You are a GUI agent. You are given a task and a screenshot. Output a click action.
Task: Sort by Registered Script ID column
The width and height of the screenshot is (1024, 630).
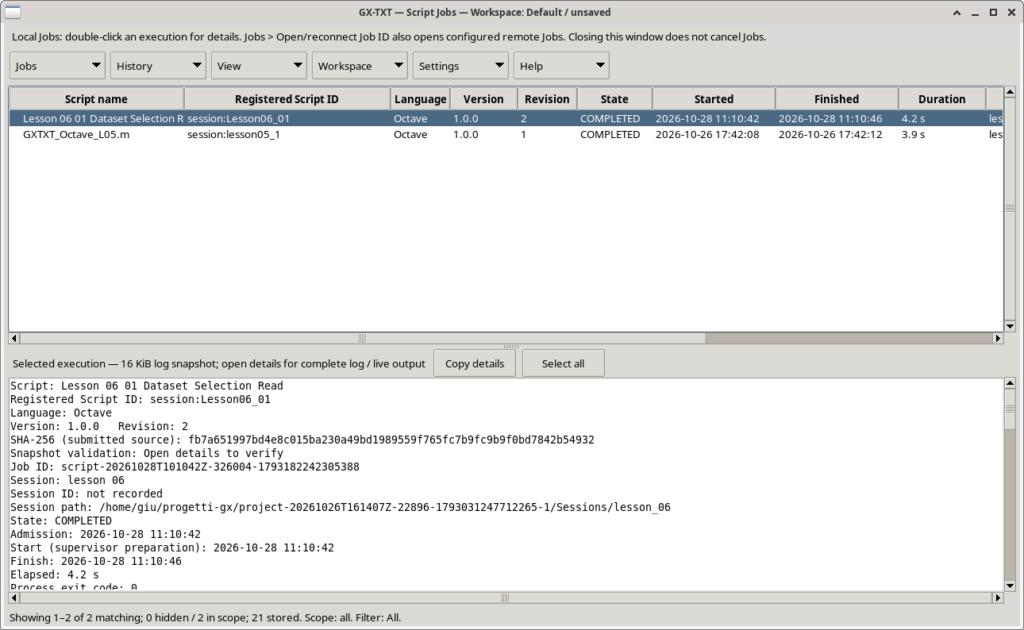click(287, 99)
